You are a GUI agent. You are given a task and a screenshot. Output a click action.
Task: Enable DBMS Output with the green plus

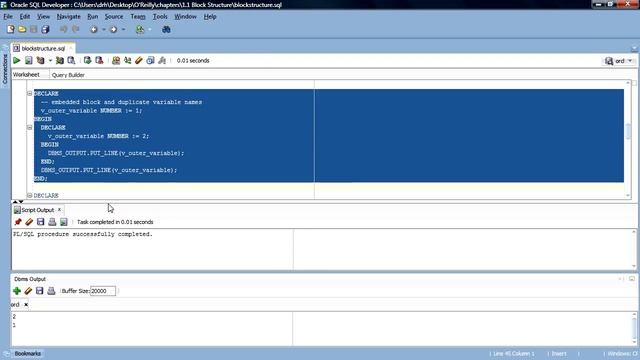click(x=17, y=291)
